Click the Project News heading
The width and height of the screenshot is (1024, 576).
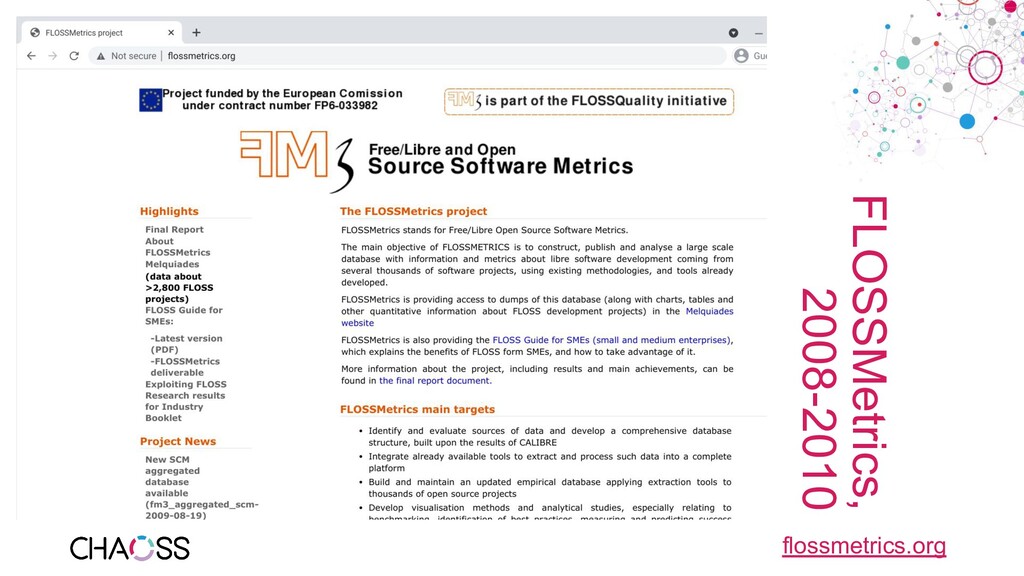click(x=178, y=441)
